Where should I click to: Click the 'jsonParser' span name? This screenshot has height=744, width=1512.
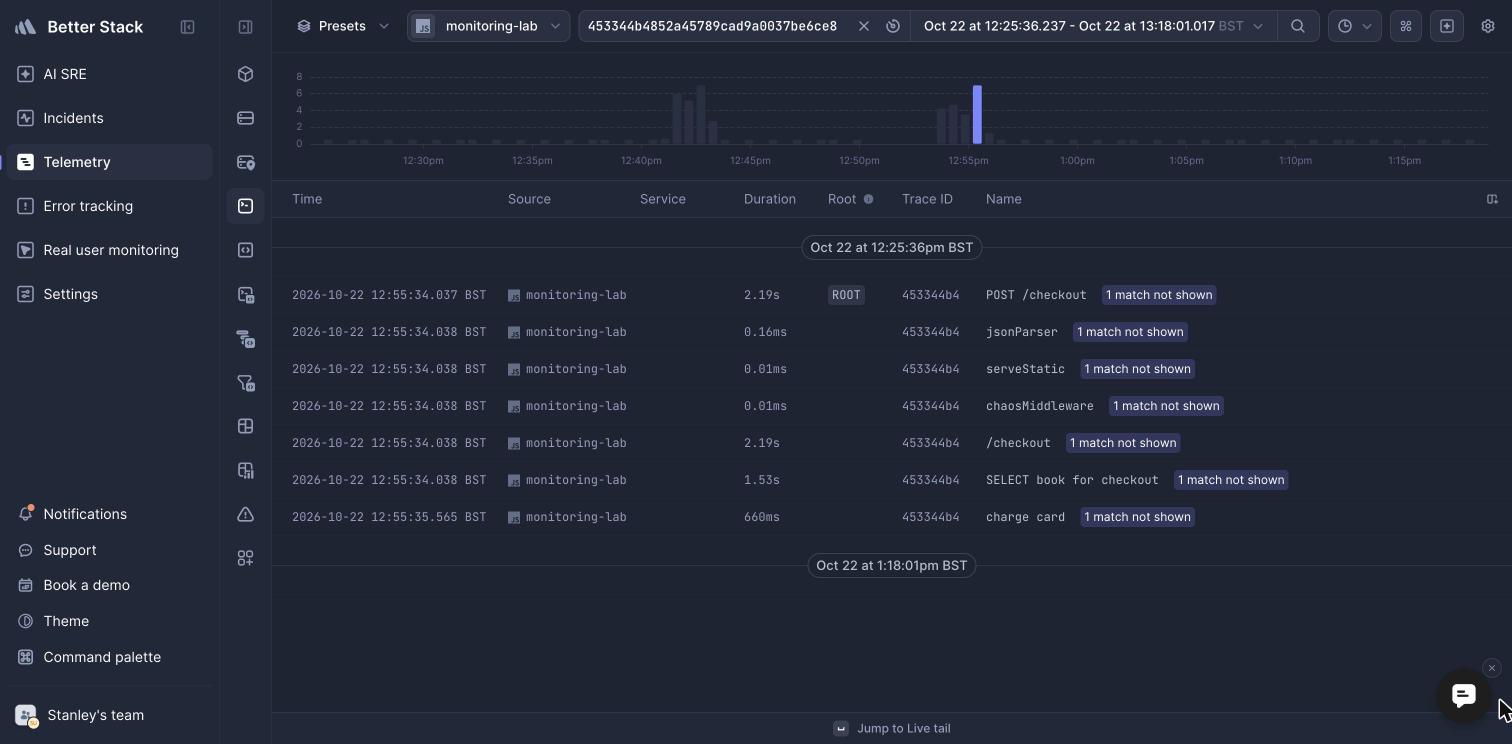(x=1022, y=332)
